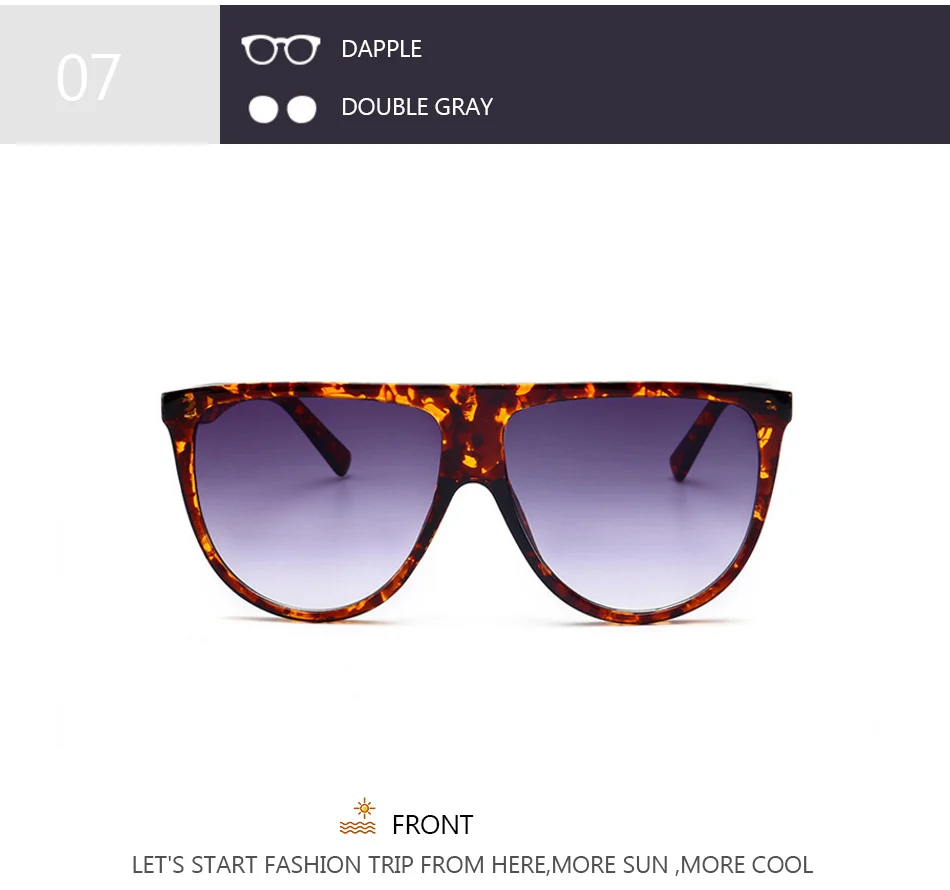Image resolution: width=950 pixels, height=890 pixels.
Task: Click the fashion trip slogan text
Action: [473, 865]
